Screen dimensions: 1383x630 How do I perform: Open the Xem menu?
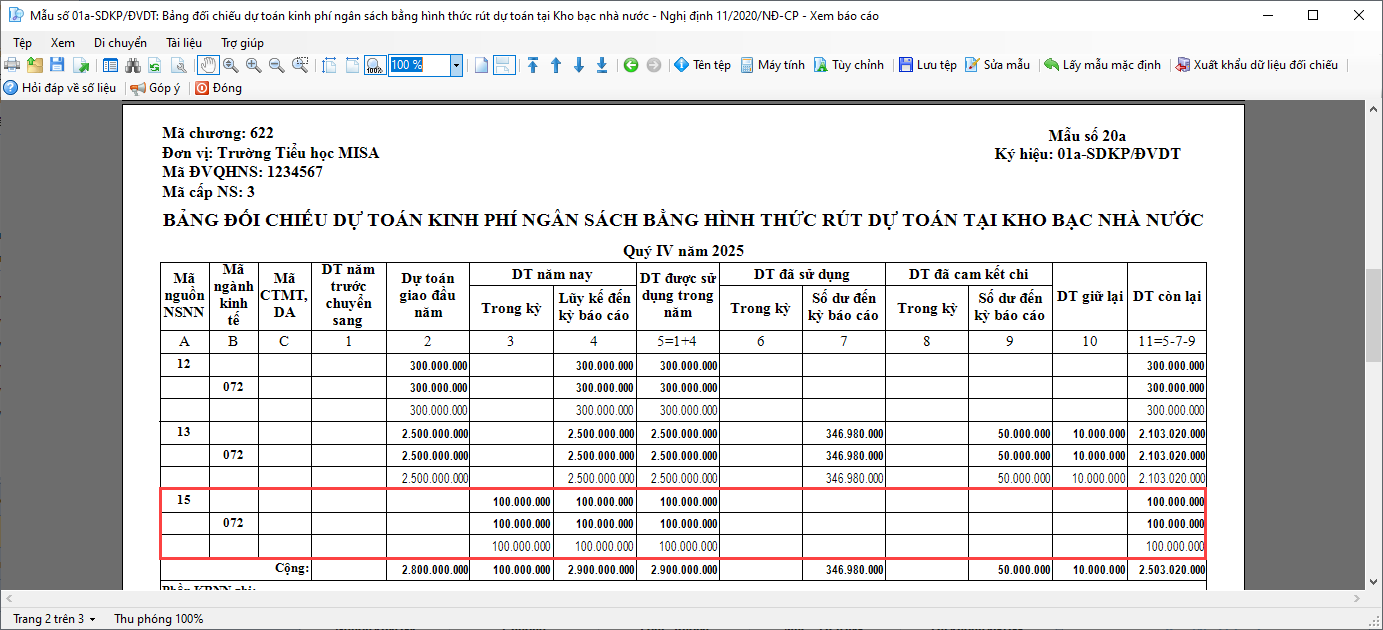tap(63, 43)
